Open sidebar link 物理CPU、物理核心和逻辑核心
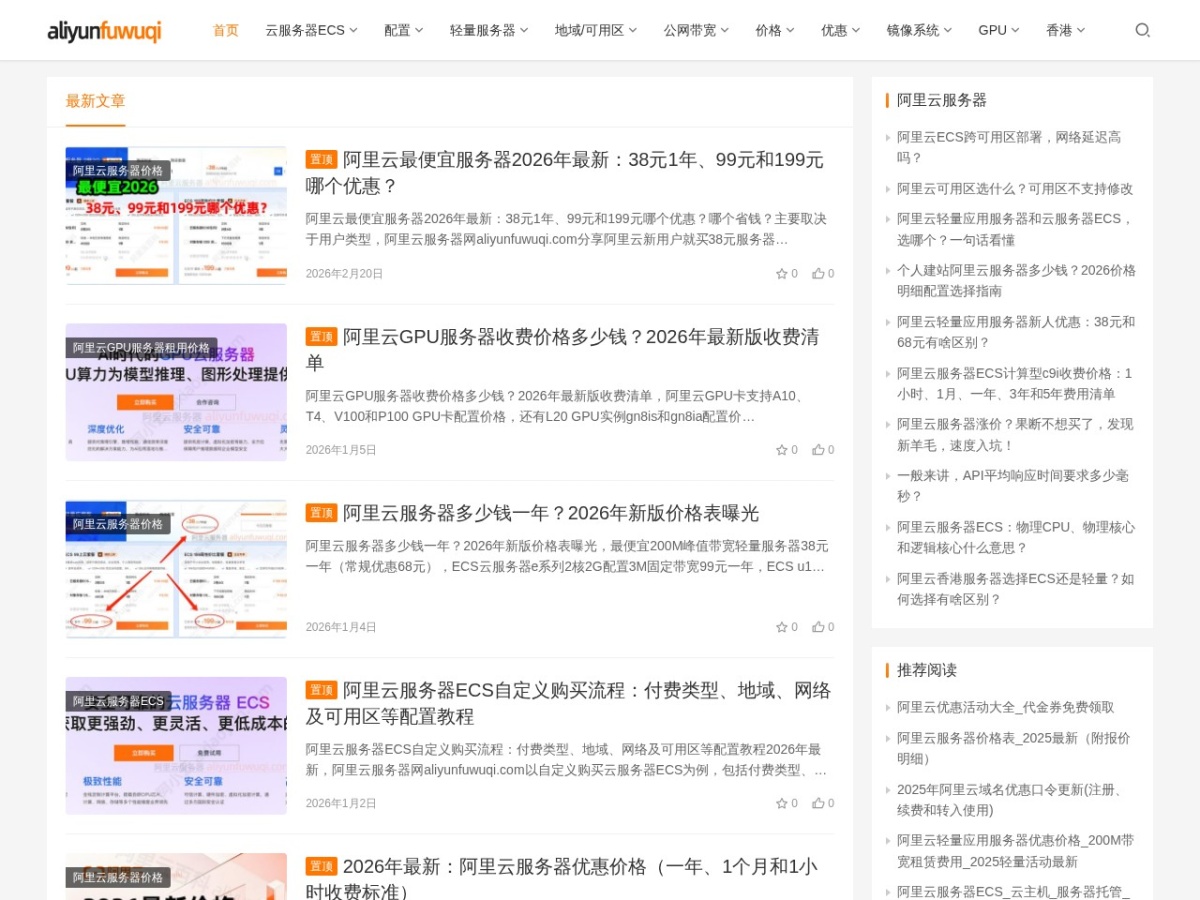Image resolution: width=1200 pixels, height=900 pixels. pyautogui.click(x=1016, y=537)
